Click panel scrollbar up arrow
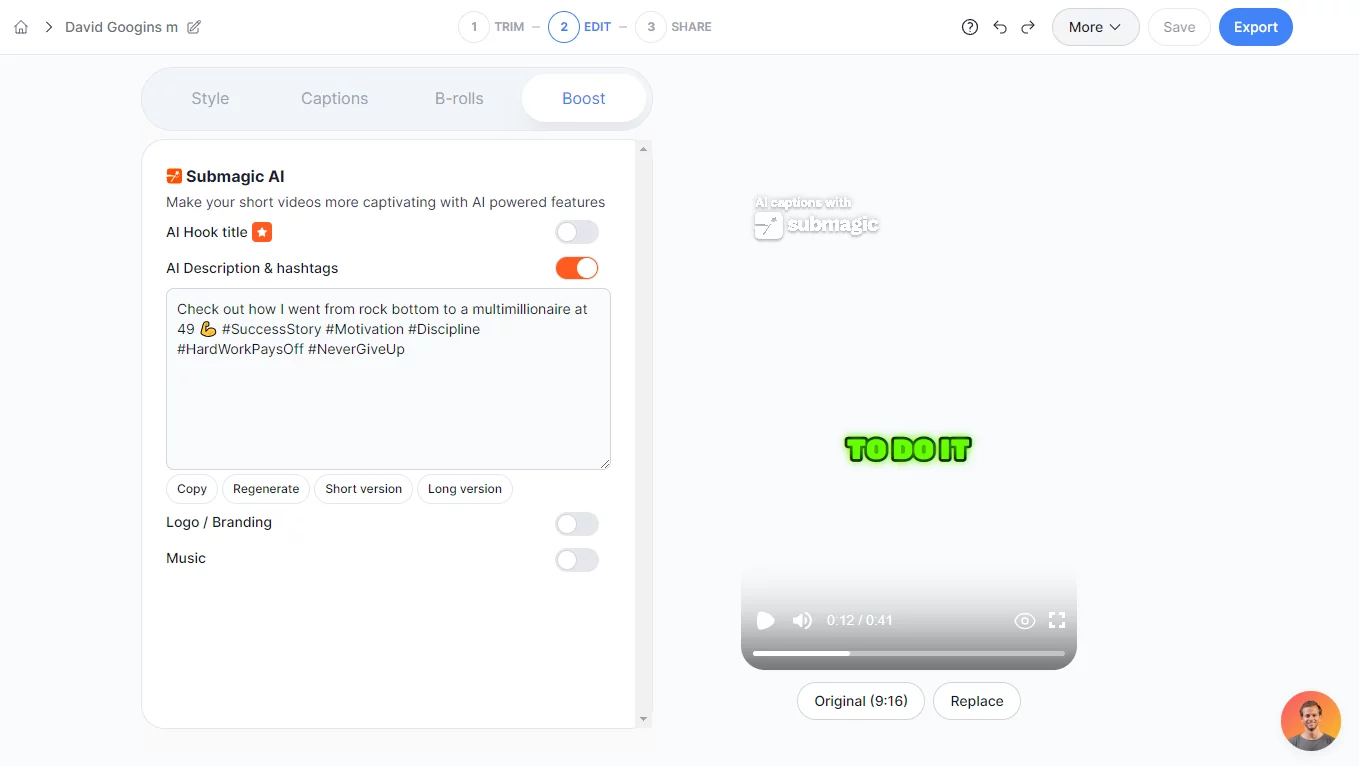This screenshot has width=1359, height=766. pos(644,149)
